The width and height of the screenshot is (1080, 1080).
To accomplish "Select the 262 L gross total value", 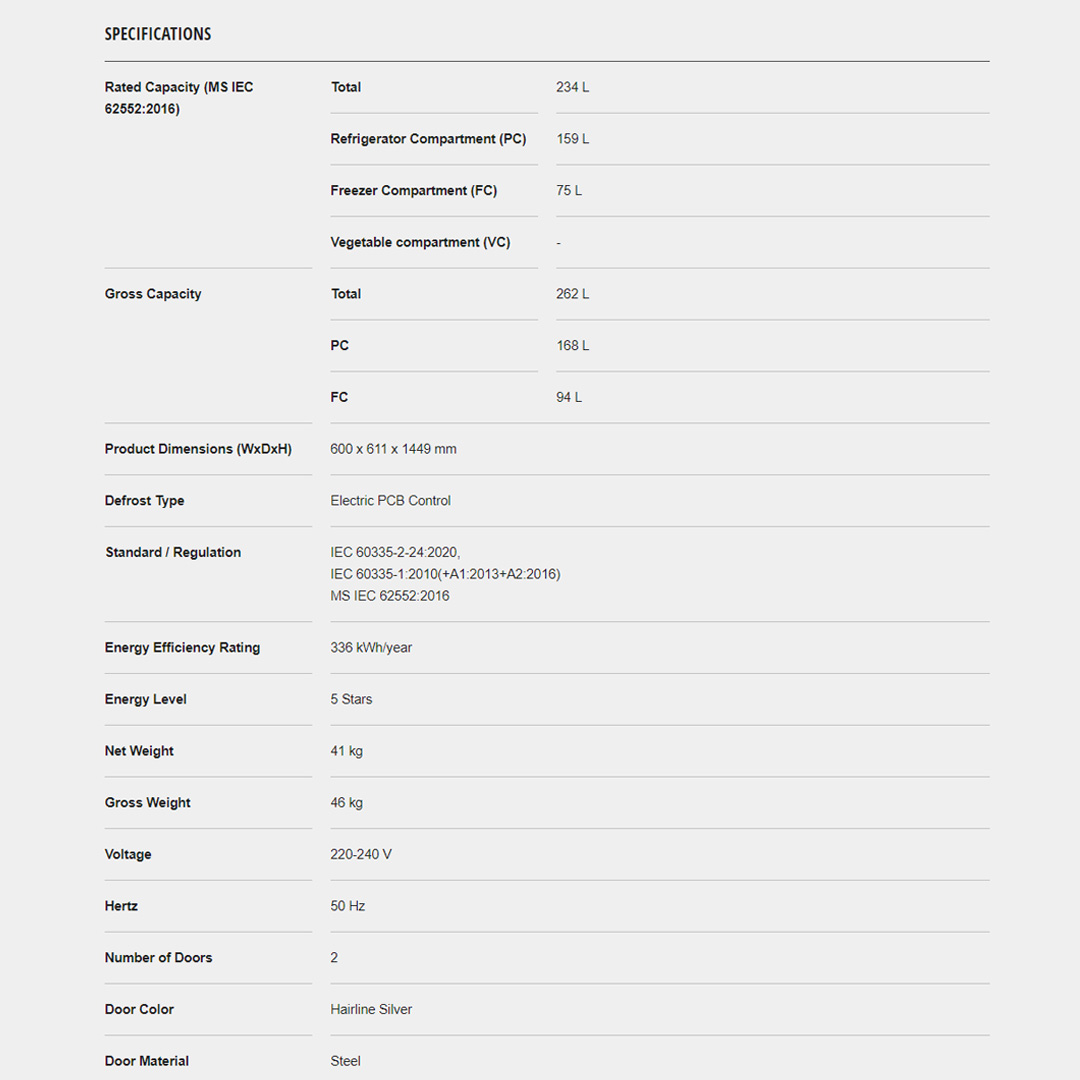I will tap(572, 294).
